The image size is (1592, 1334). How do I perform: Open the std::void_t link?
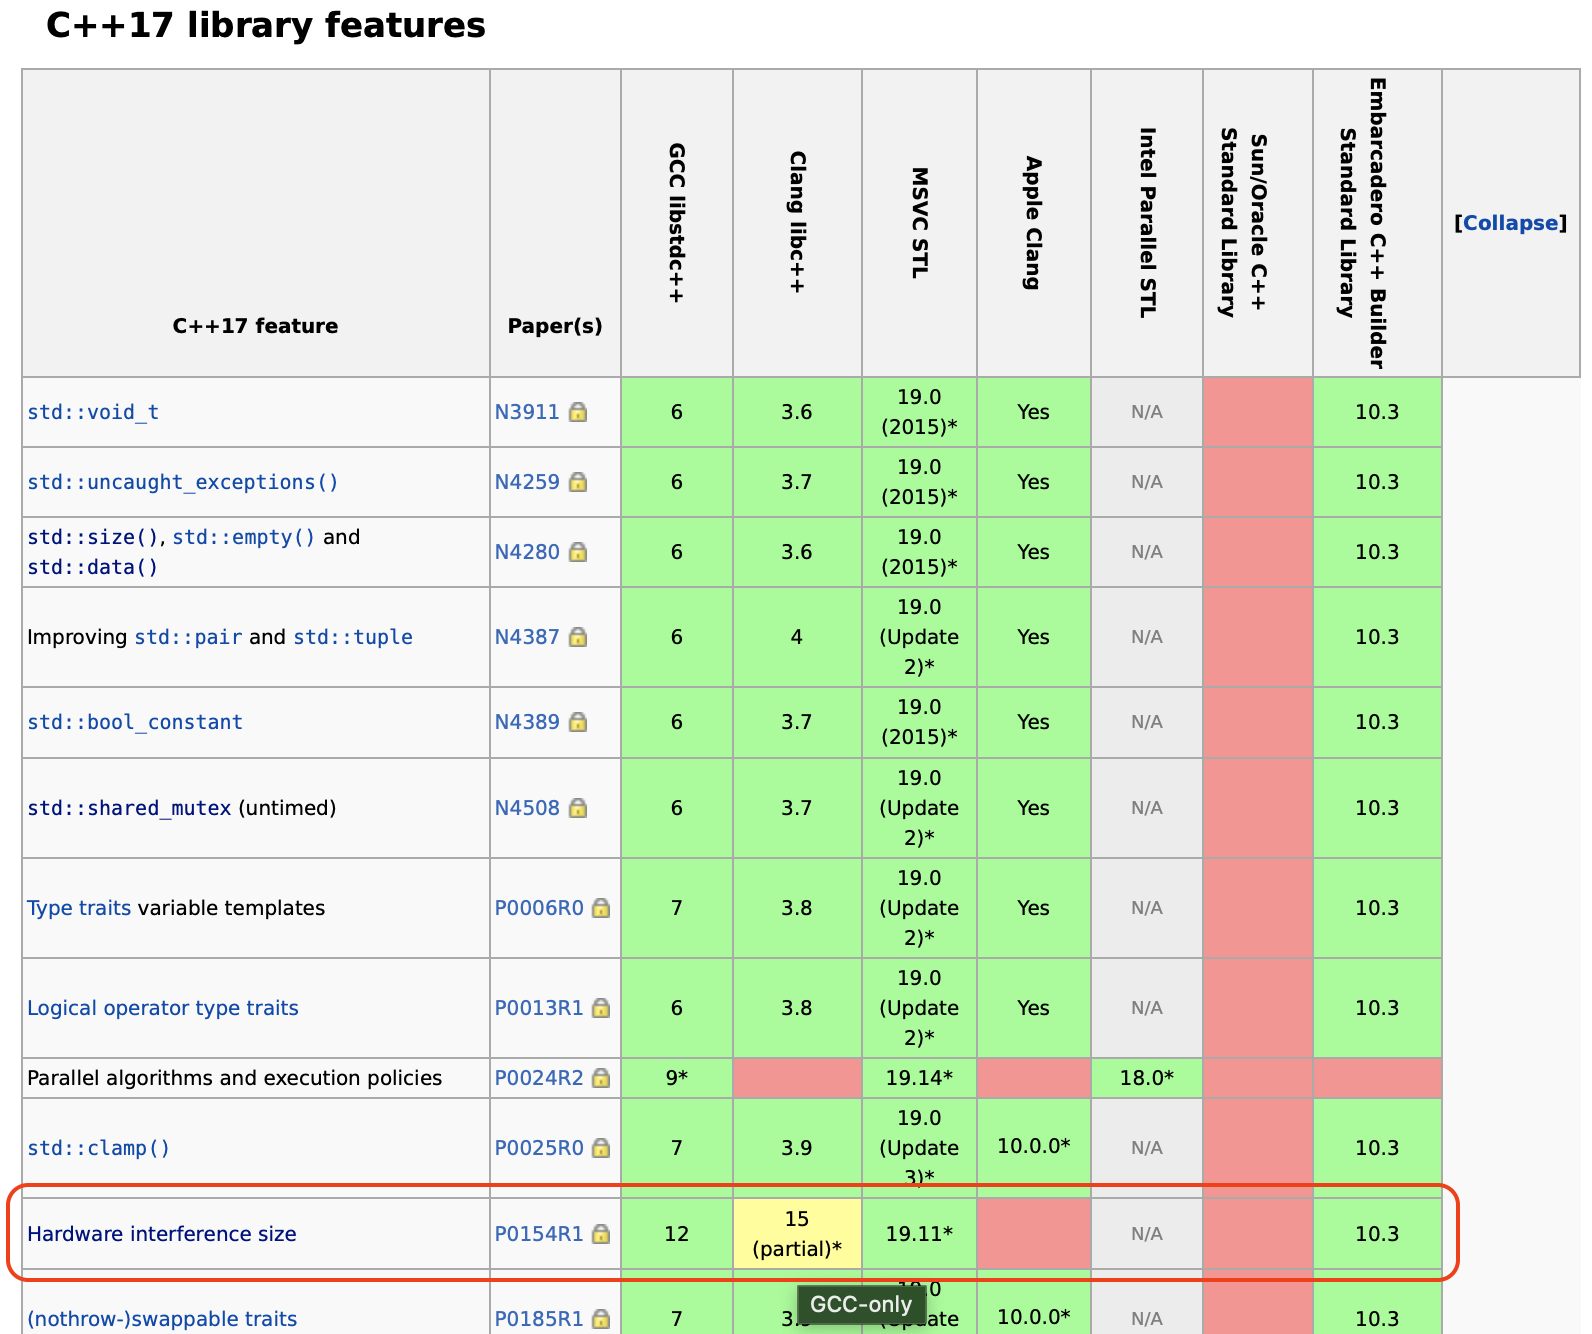93,412
